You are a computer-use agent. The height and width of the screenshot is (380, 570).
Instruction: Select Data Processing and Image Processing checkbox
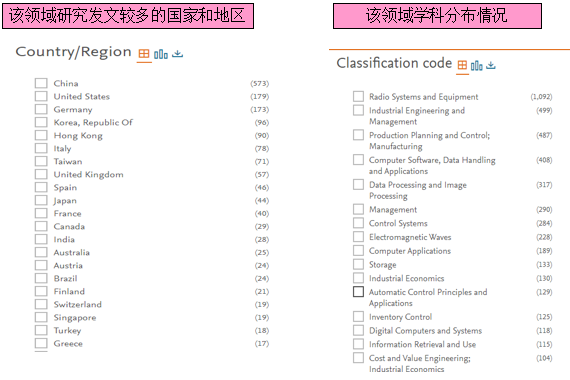pyautogui.click(x=358, y=184)
